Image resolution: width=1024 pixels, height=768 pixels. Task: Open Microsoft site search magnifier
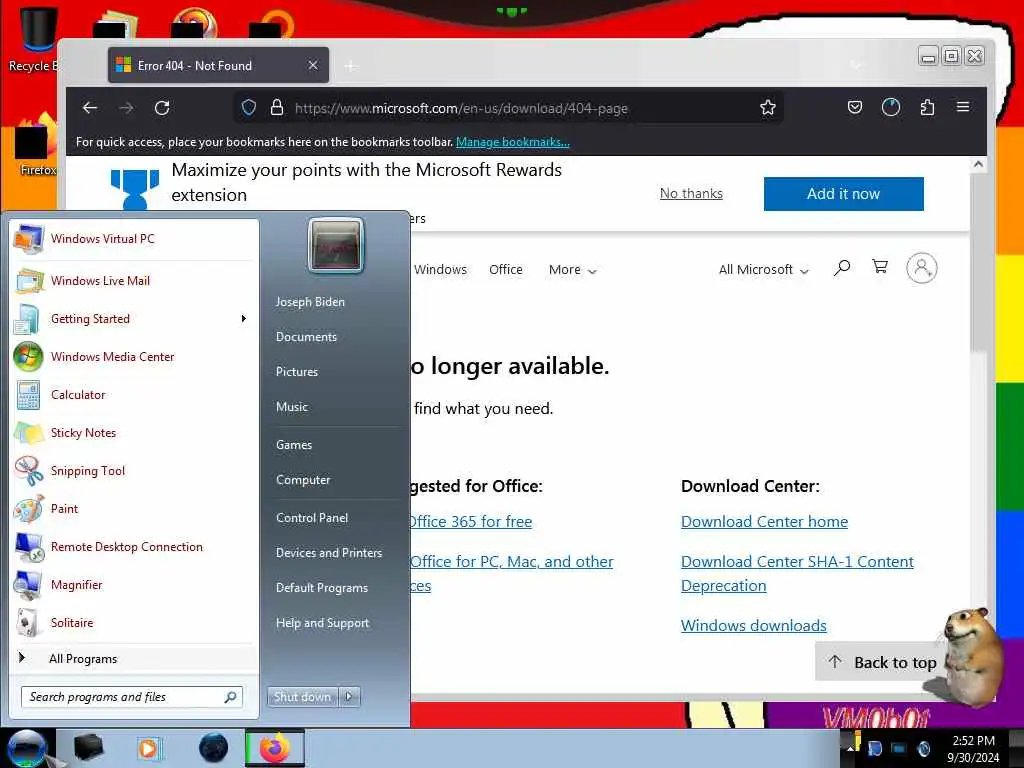[x=842, y=268]
